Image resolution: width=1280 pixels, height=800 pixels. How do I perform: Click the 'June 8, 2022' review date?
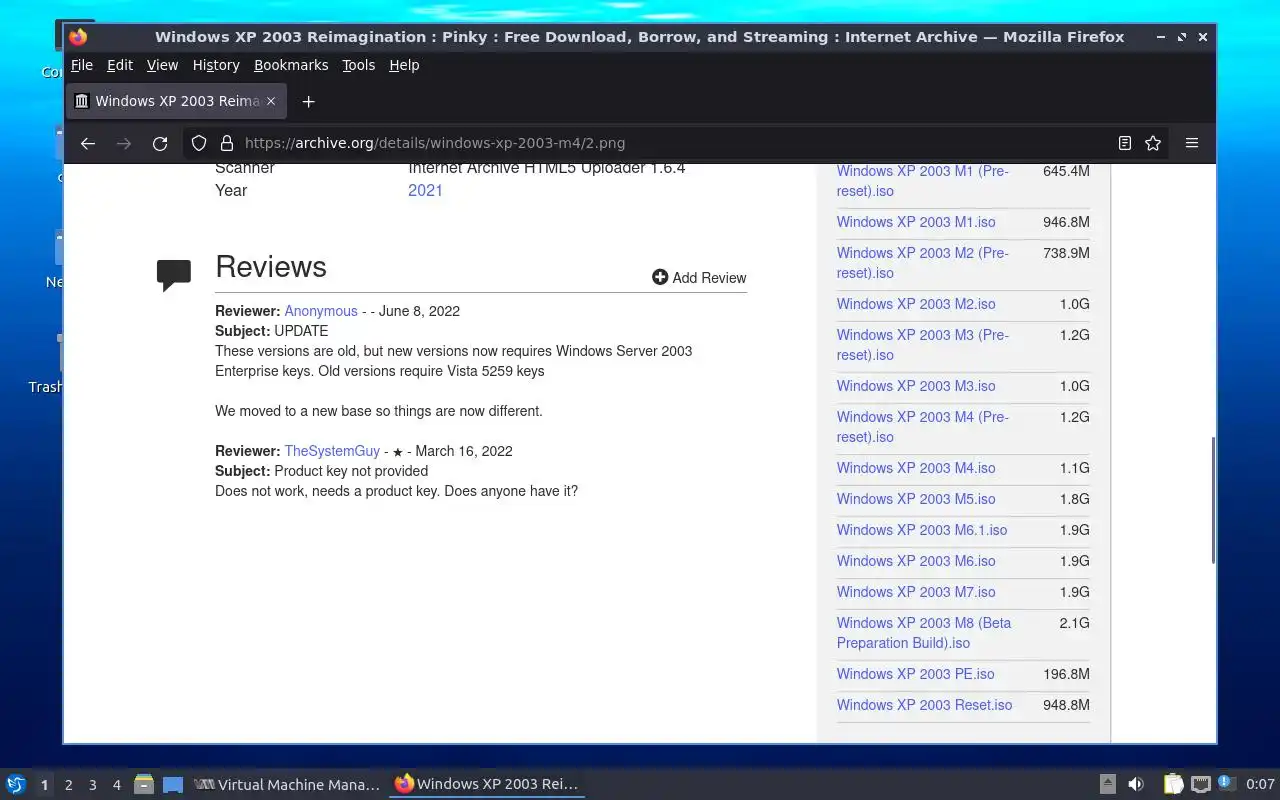419,311
